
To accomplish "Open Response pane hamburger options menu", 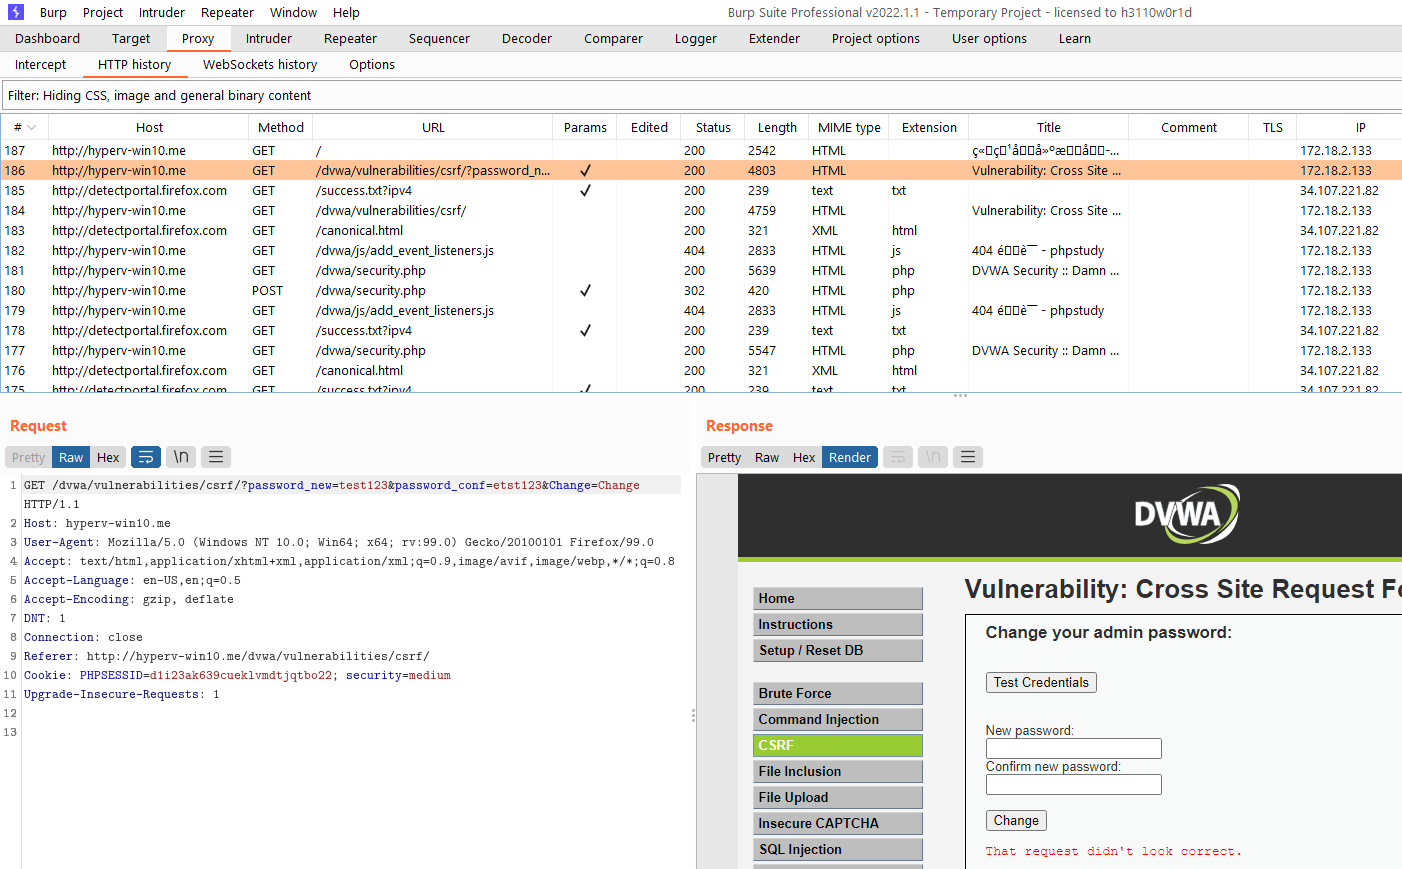I will pyautogui.click(x=968, y=457).
